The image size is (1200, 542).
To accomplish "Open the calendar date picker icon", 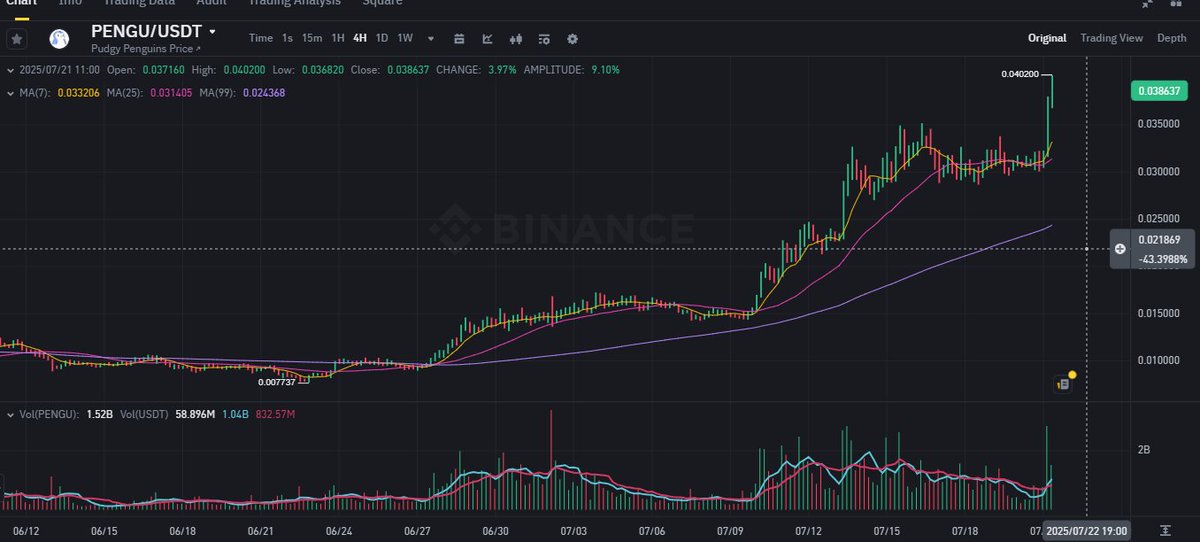I will click(x=459, y=39).
